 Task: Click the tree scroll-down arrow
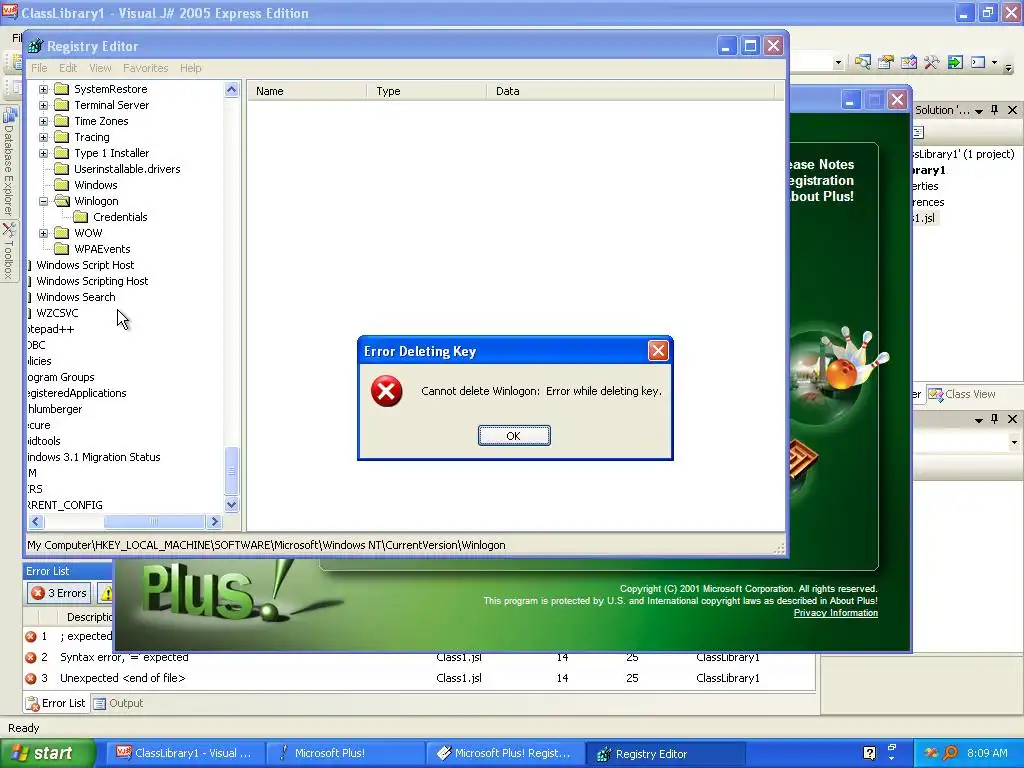pyautogui.click(x=232, y=505)
